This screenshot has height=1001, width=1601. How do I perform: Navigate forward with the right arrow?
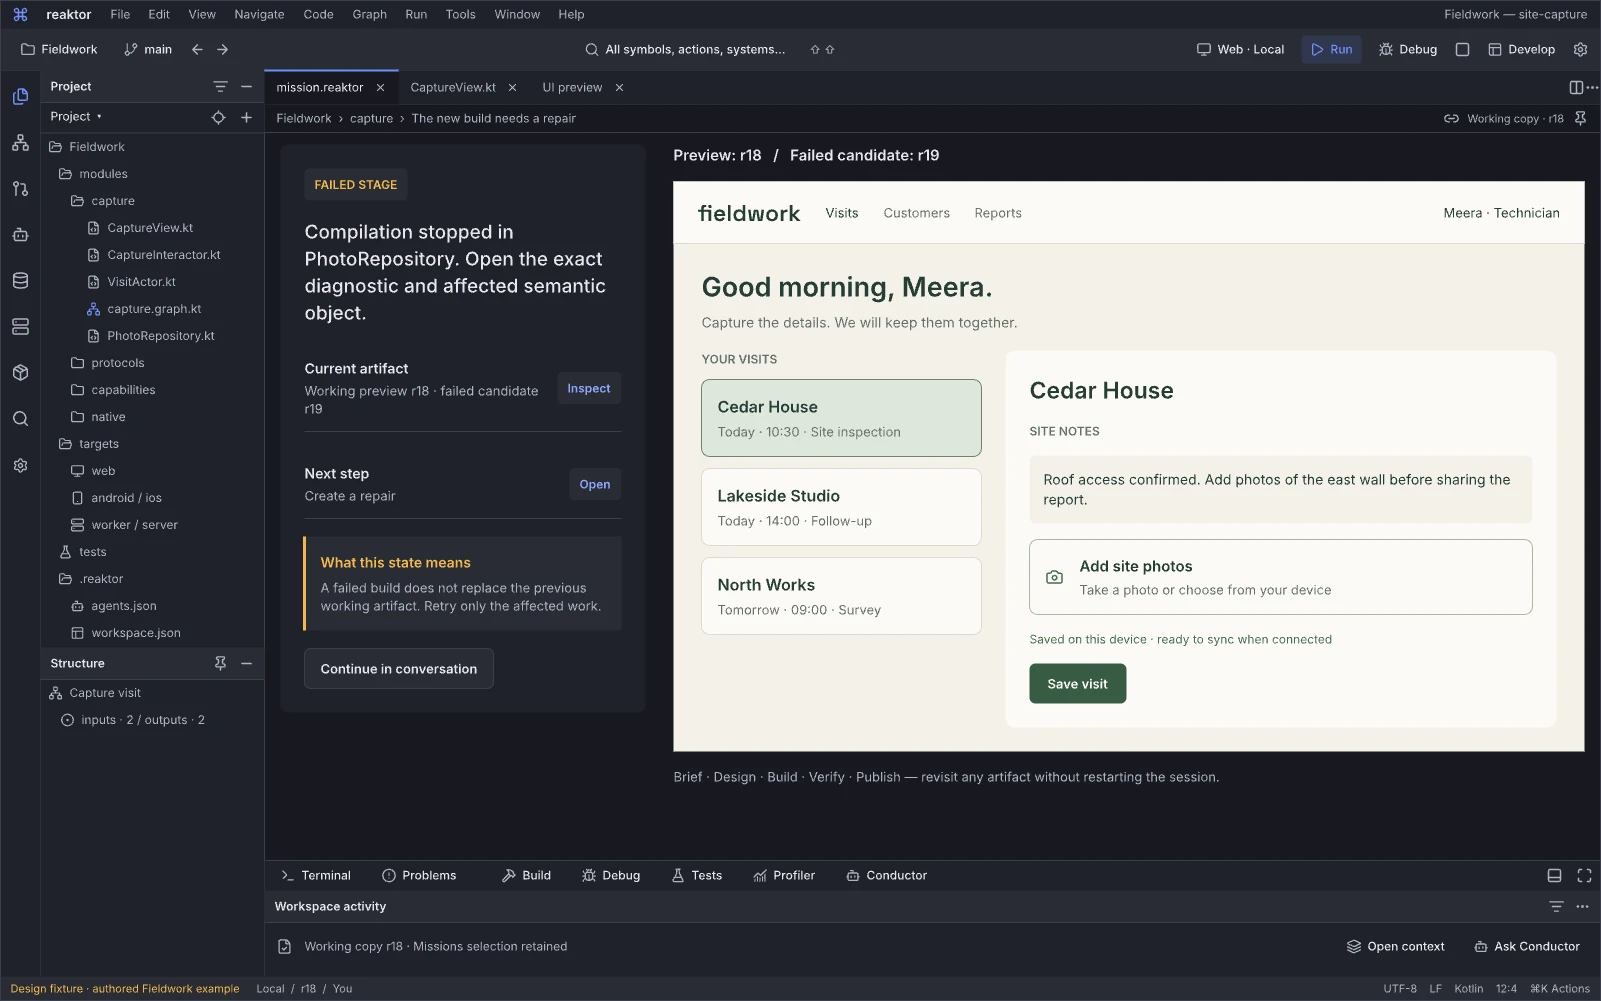(222, 49)
